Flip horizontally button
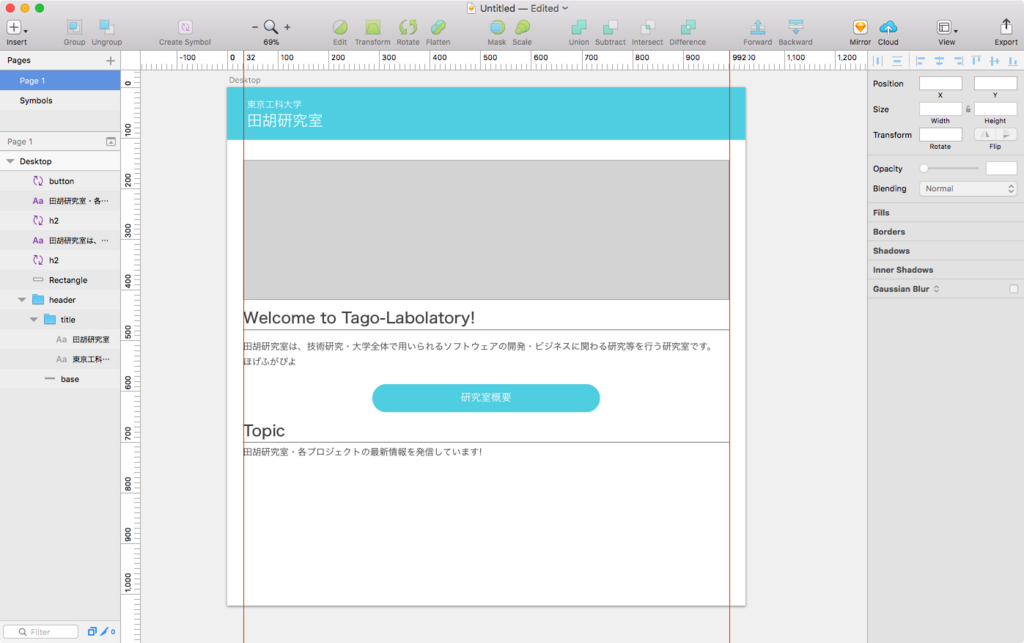This screenshot has height=643, width=1024. tap(984, 134)
